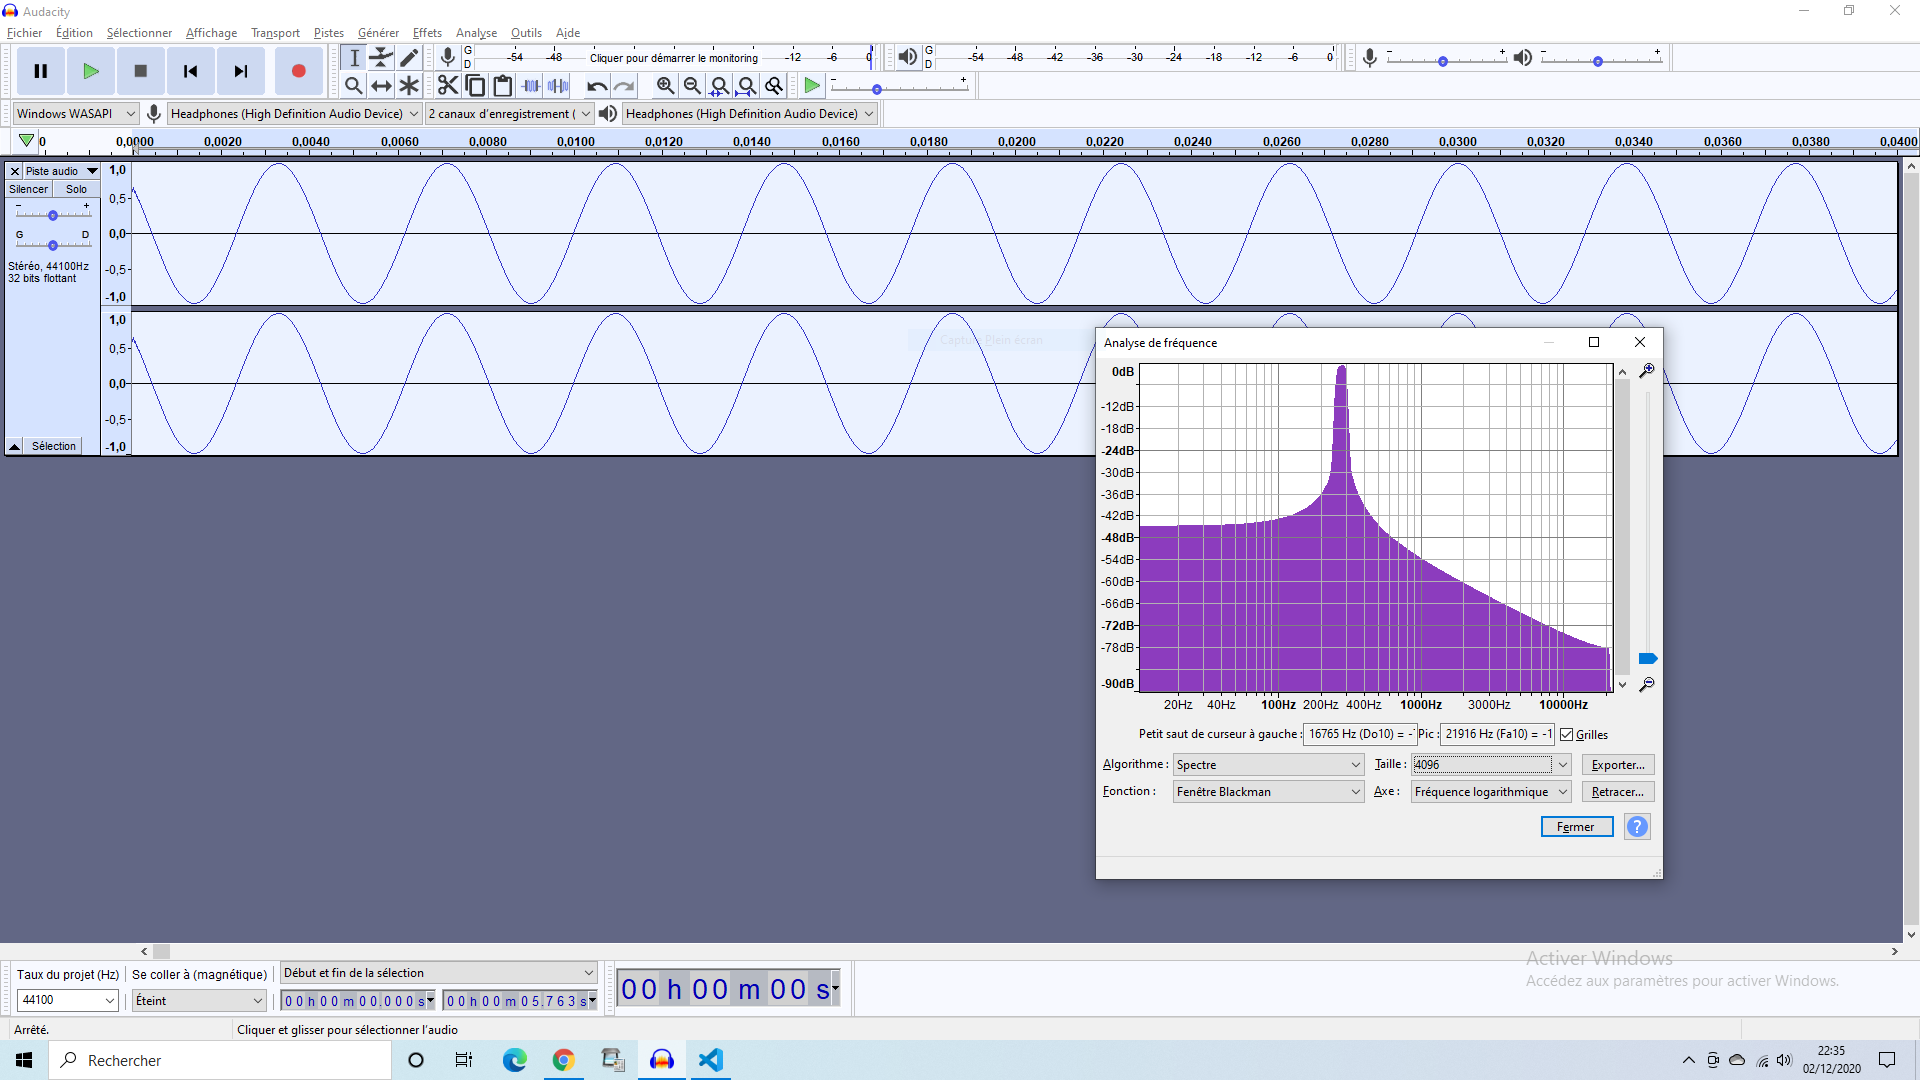Image resolution: width=1920 pixels, height=1080 pixels.
Task: Click the red Record button
Action: point(298,71)
